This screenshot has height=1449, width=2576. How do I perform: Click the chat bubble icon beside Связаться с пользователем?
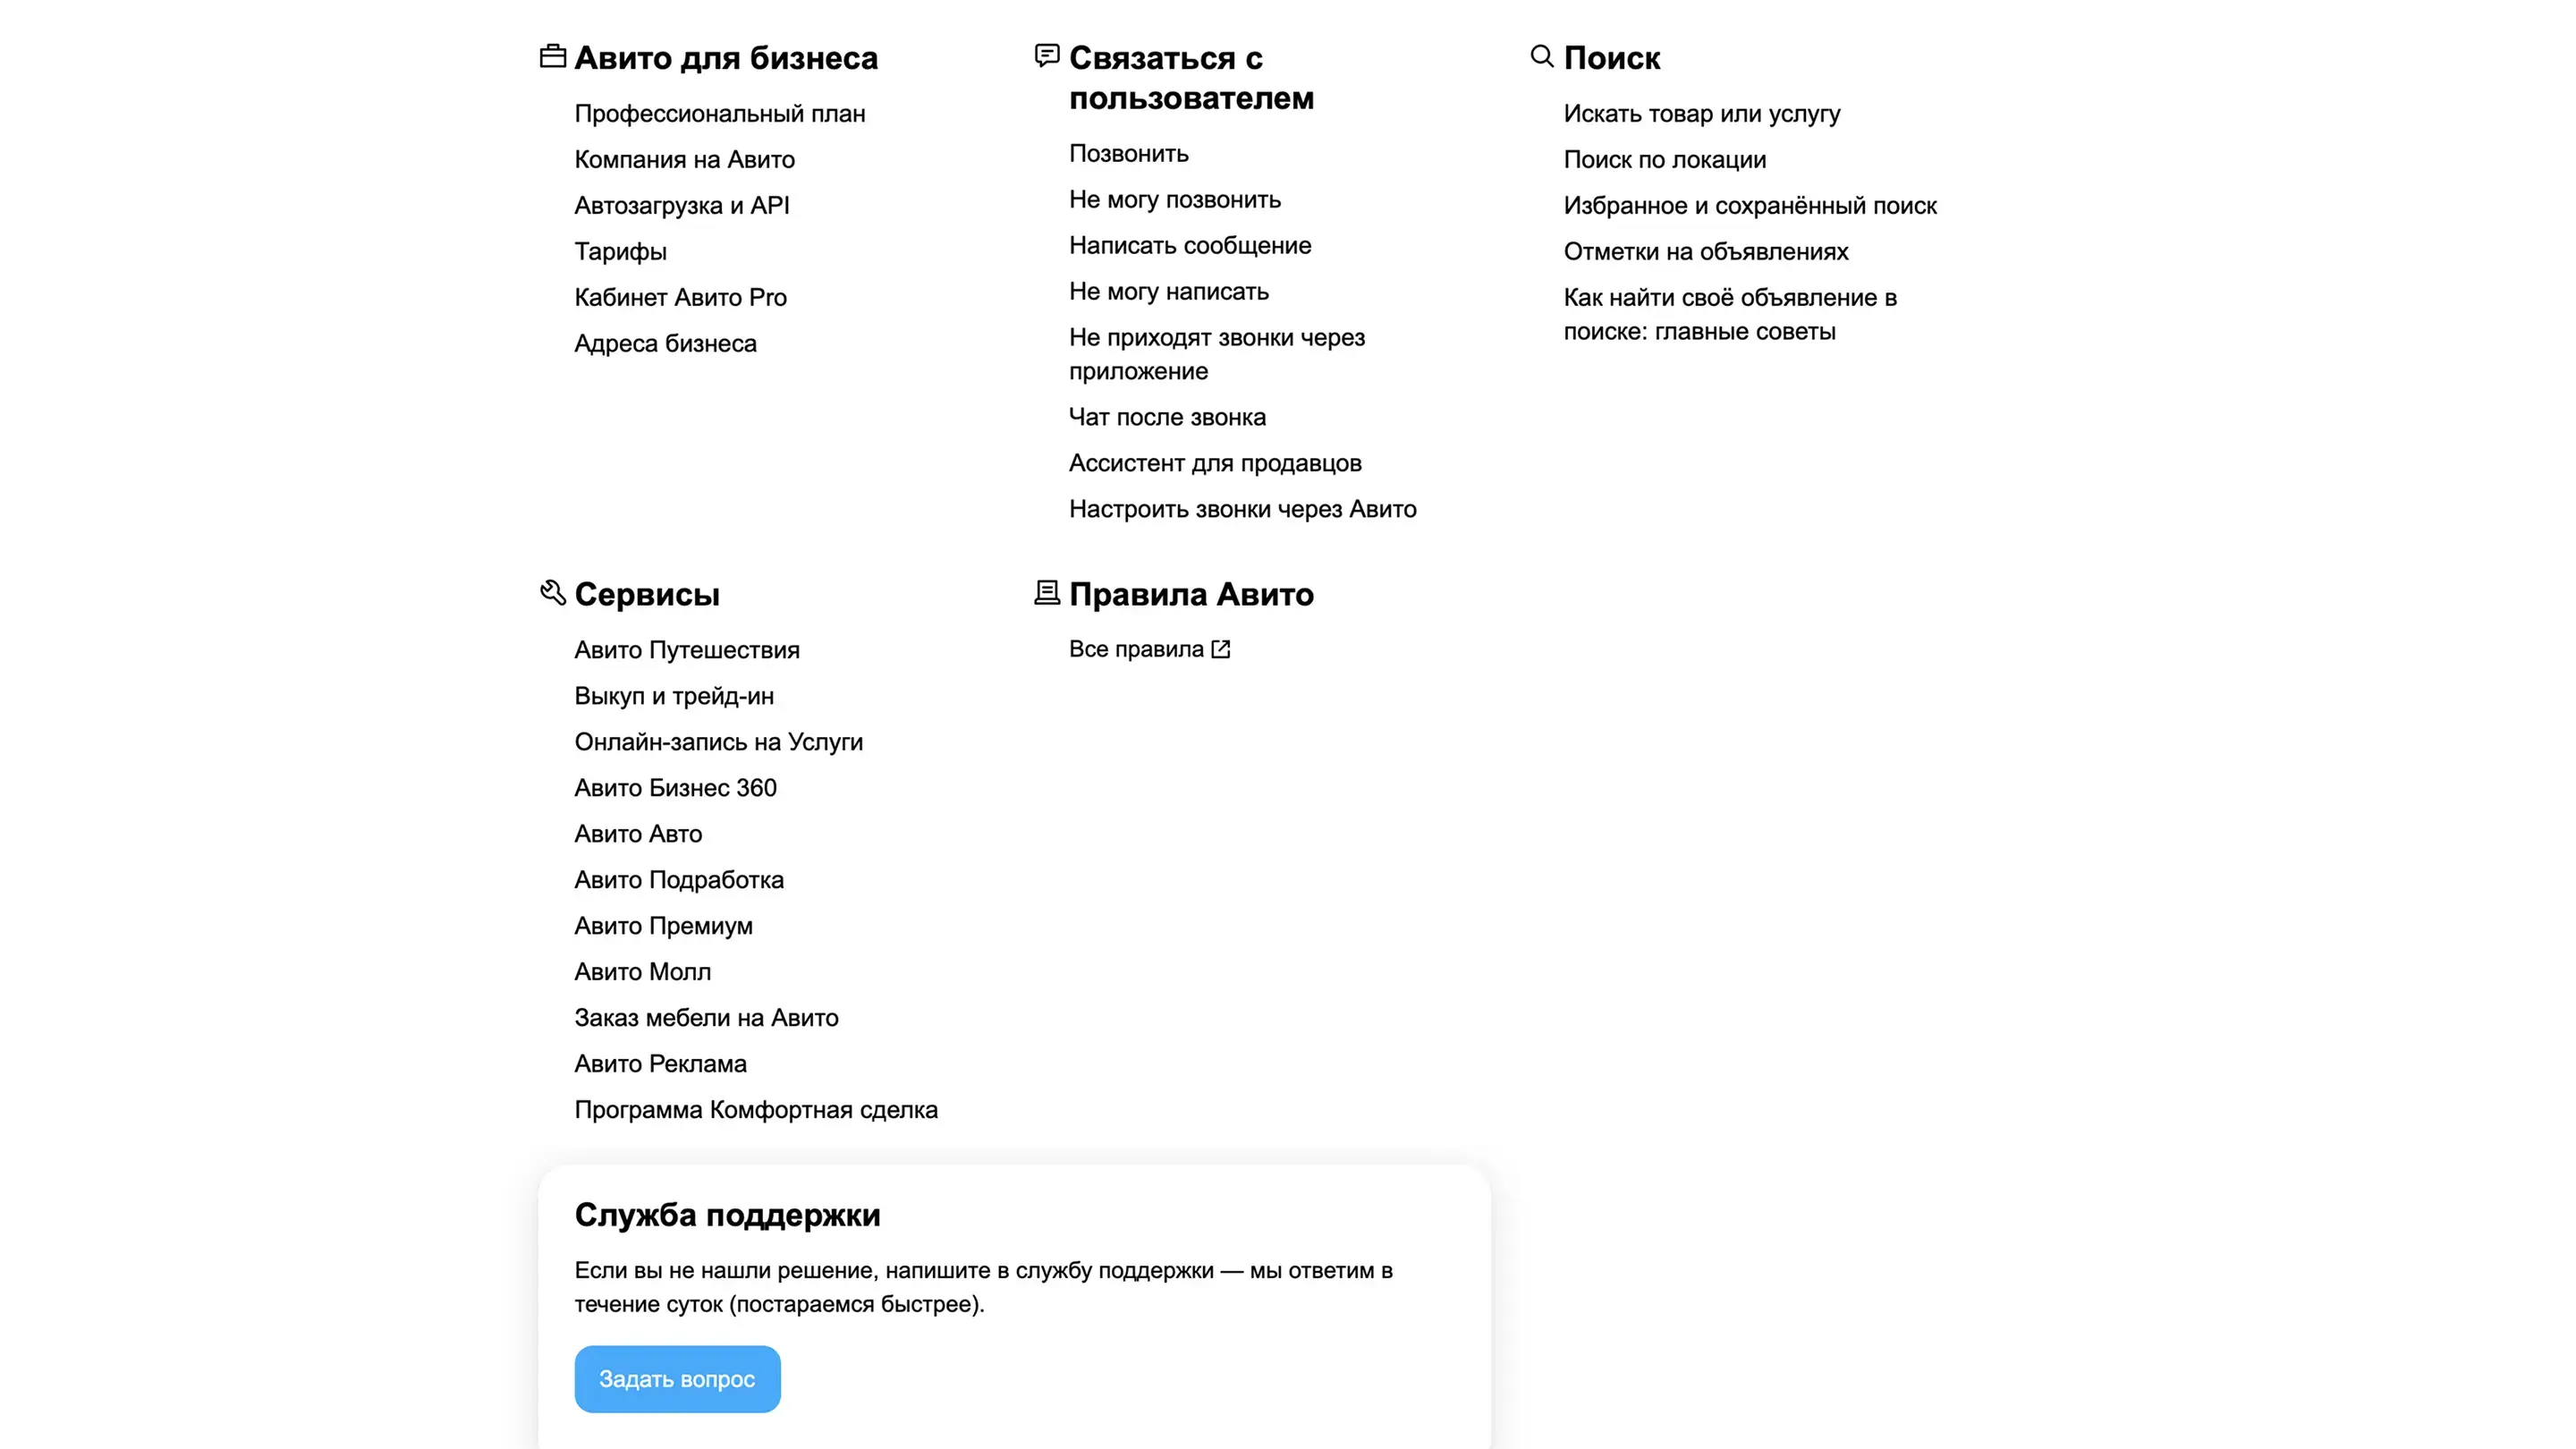click(1046, 56)
